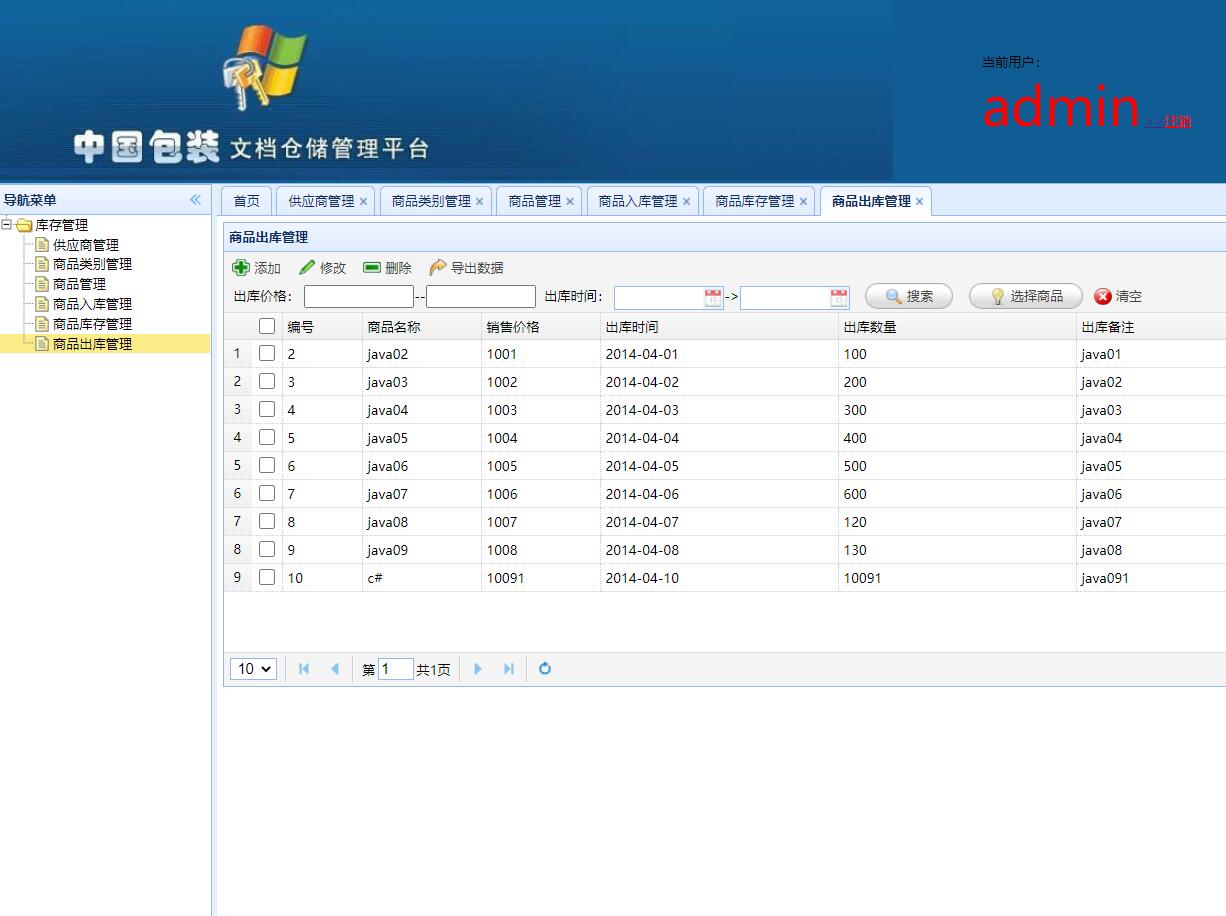Click the refresh icon in pagination bar
Image resolution: width=1226 pixels, height=916 pixels.
pos(544,668)
